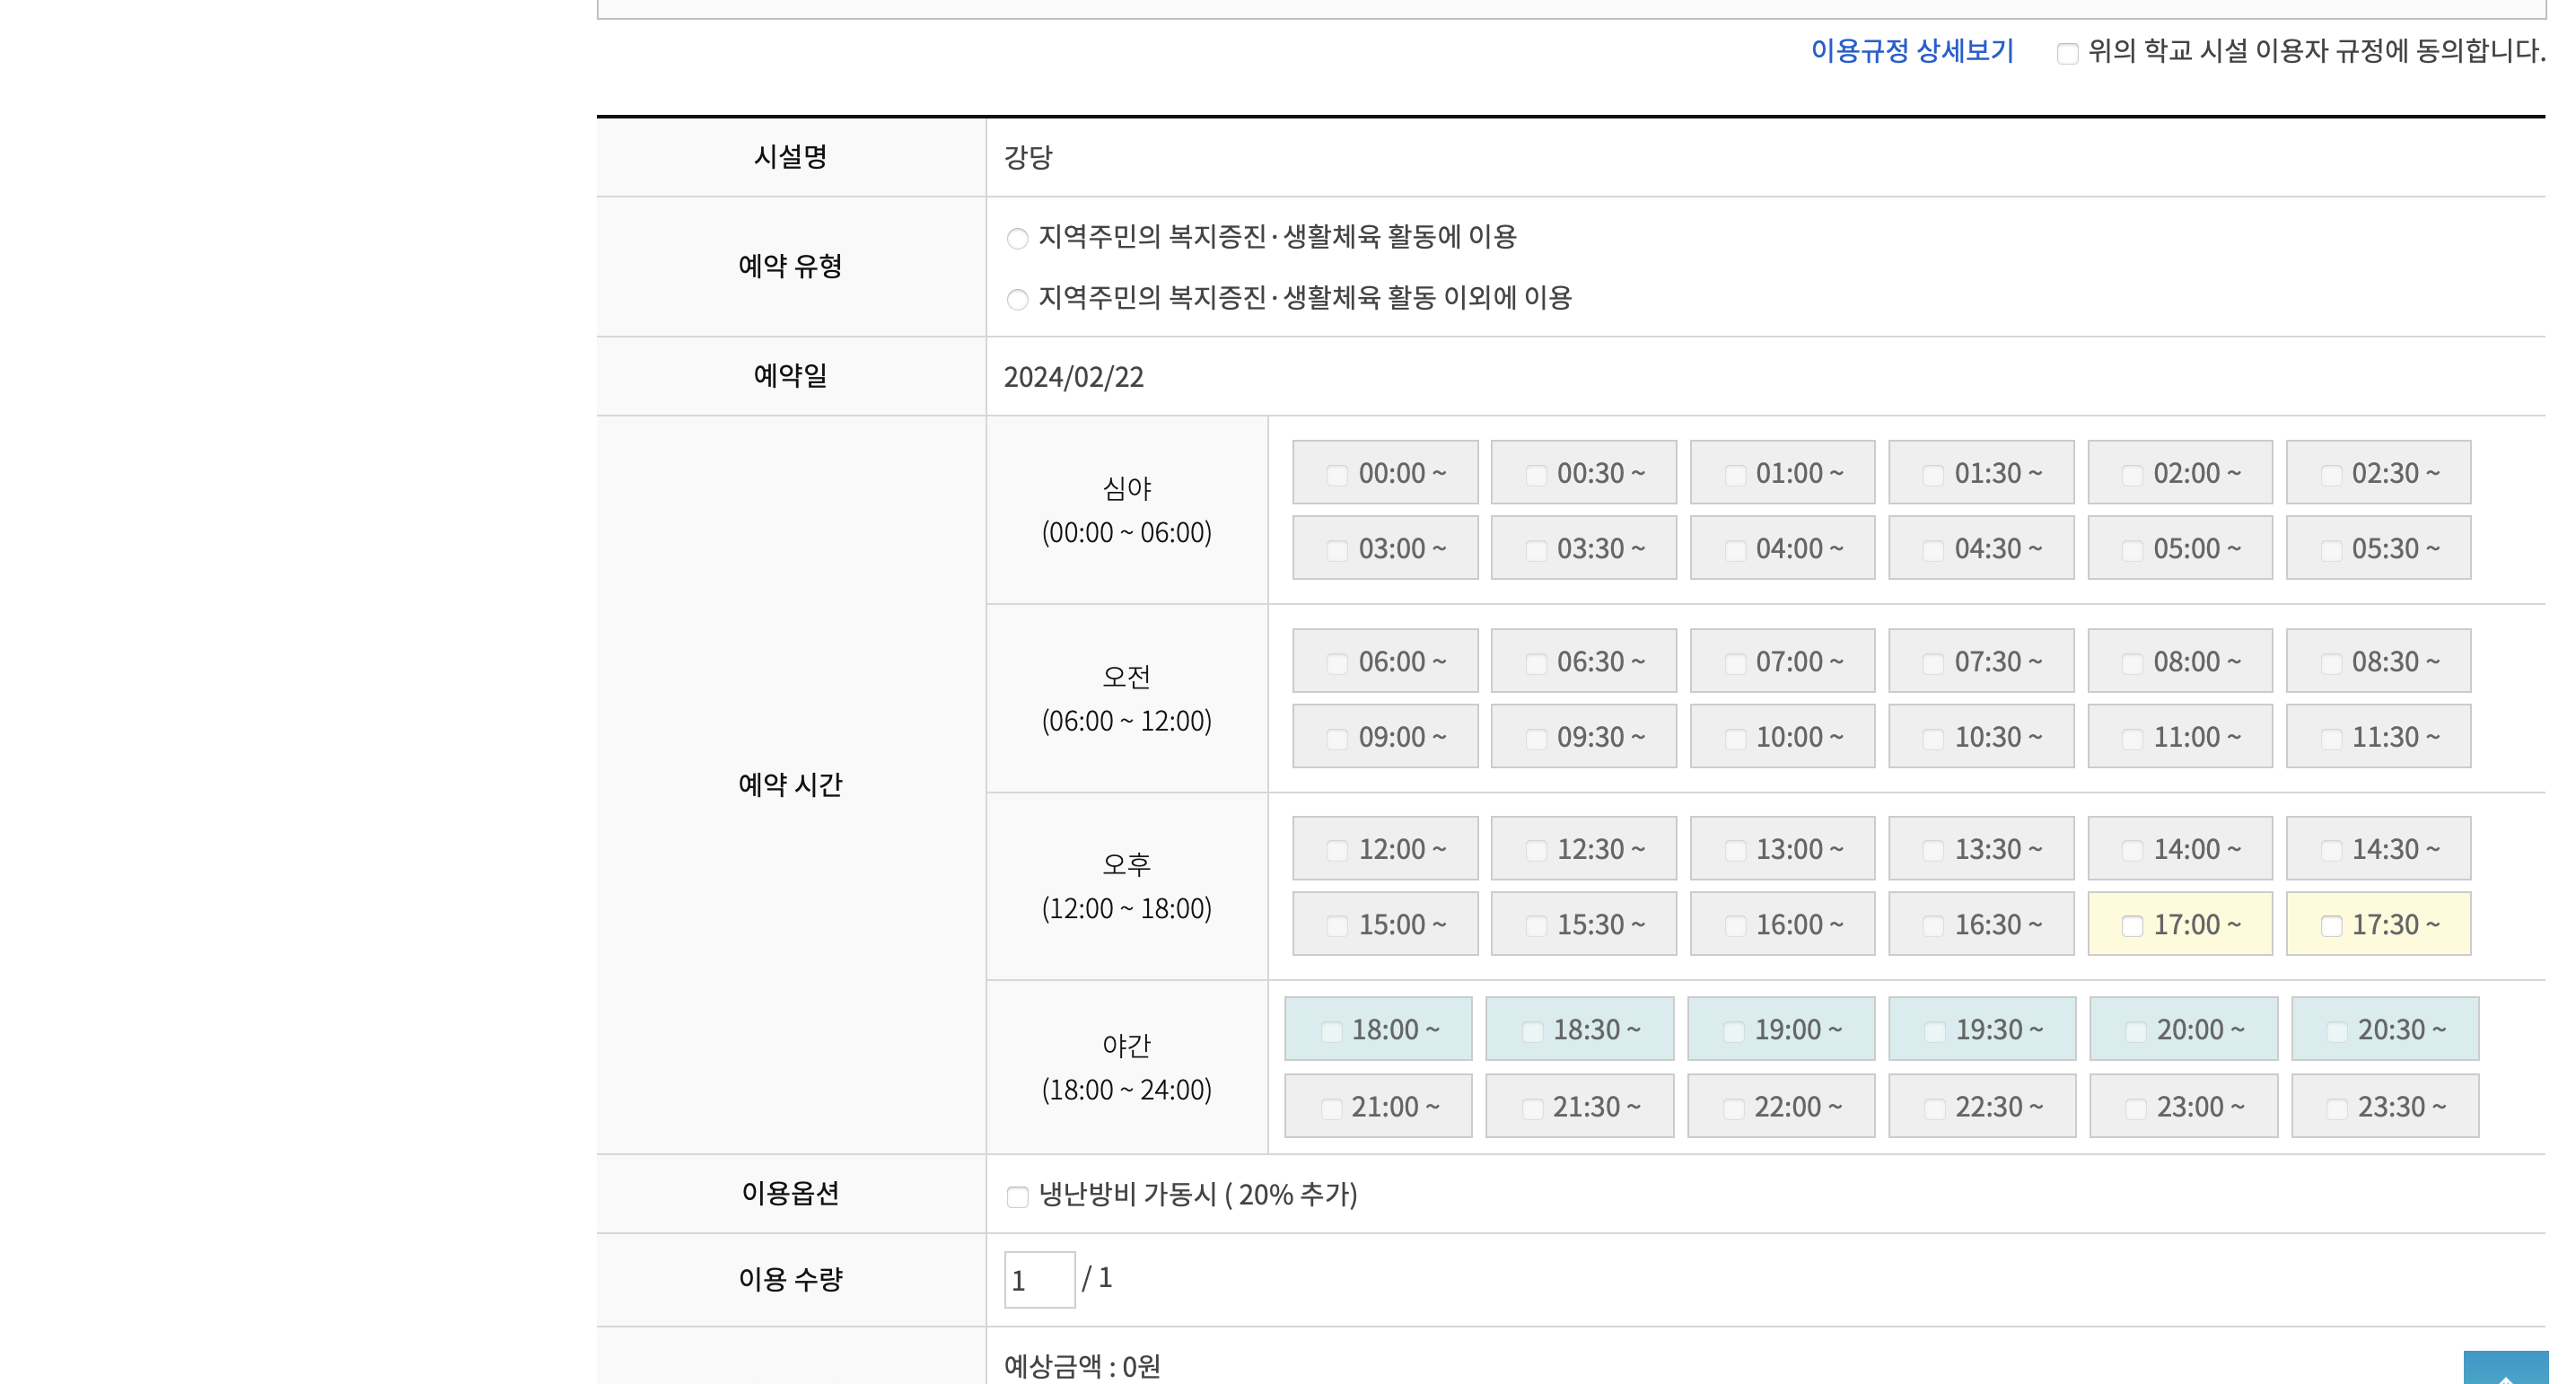
Task: Select the 14:30 time slot
Action: click(2331, 851)
